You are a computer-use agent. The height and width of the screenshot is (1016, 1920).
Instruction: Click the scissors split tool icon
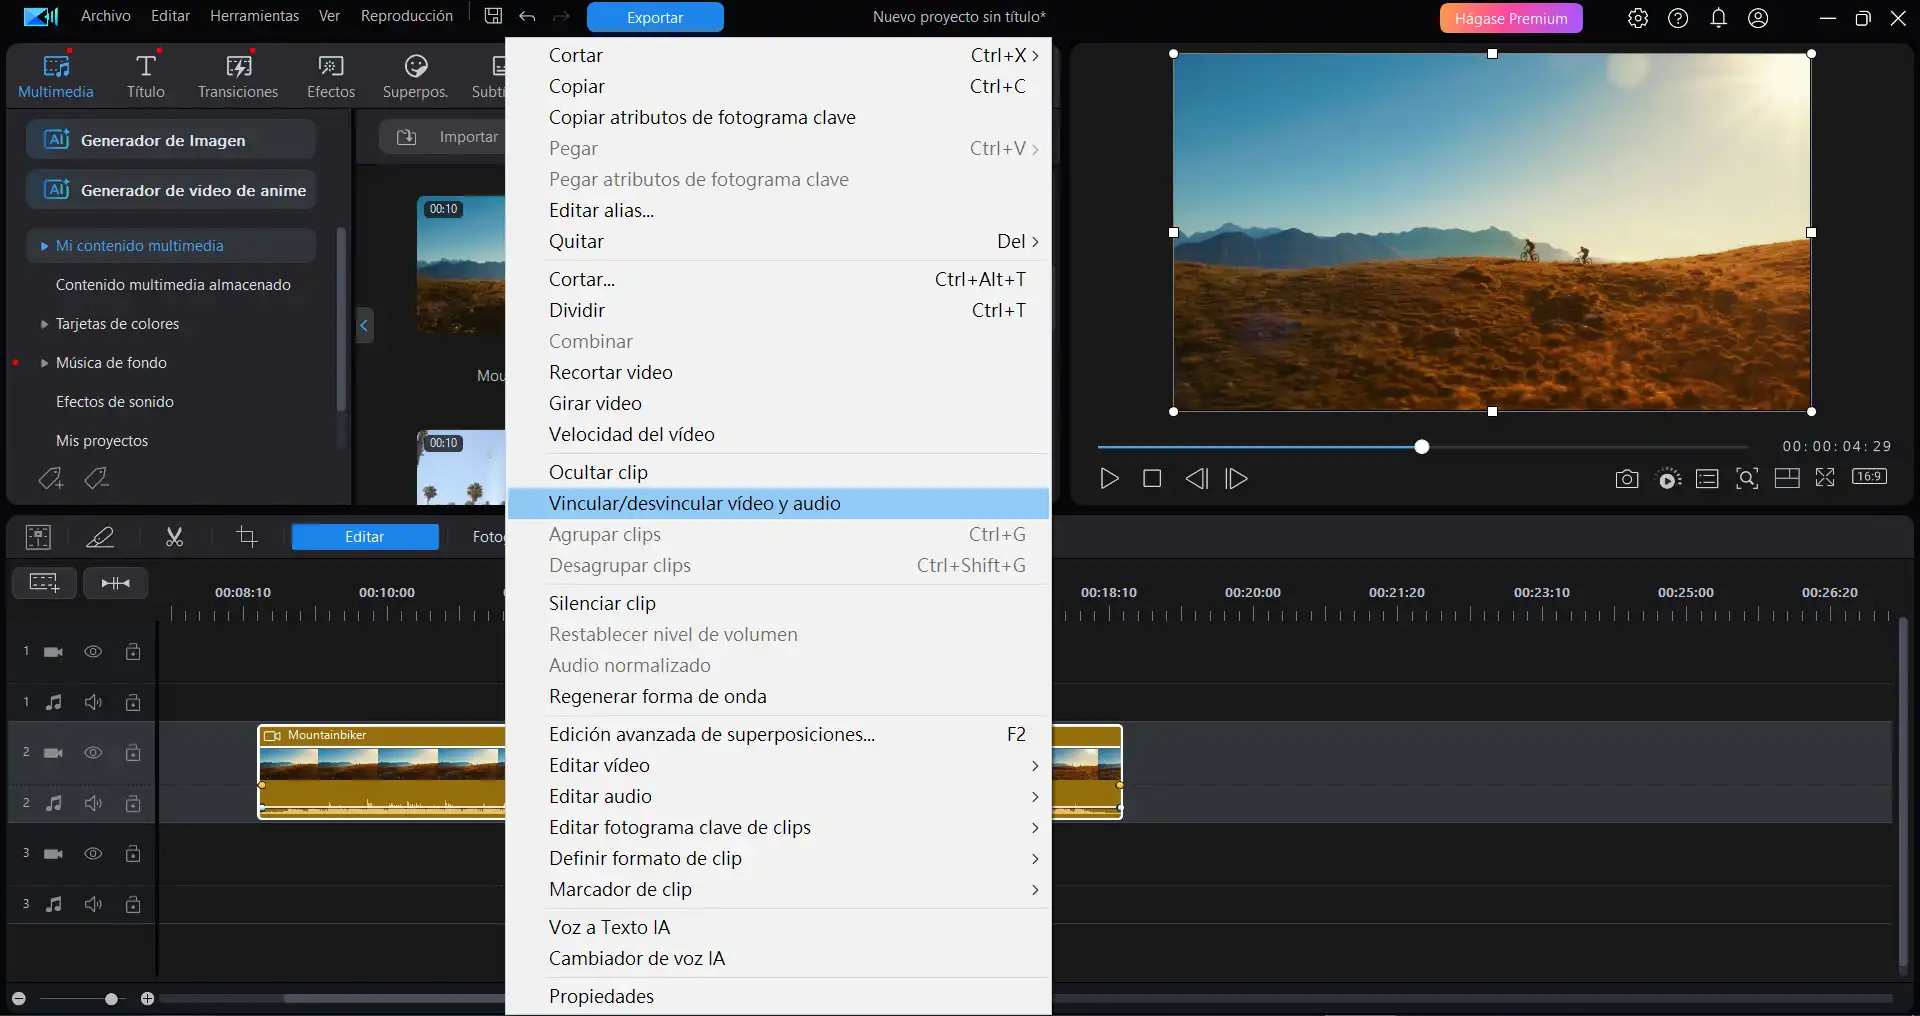pyautogui.click(x=174, y=538)
